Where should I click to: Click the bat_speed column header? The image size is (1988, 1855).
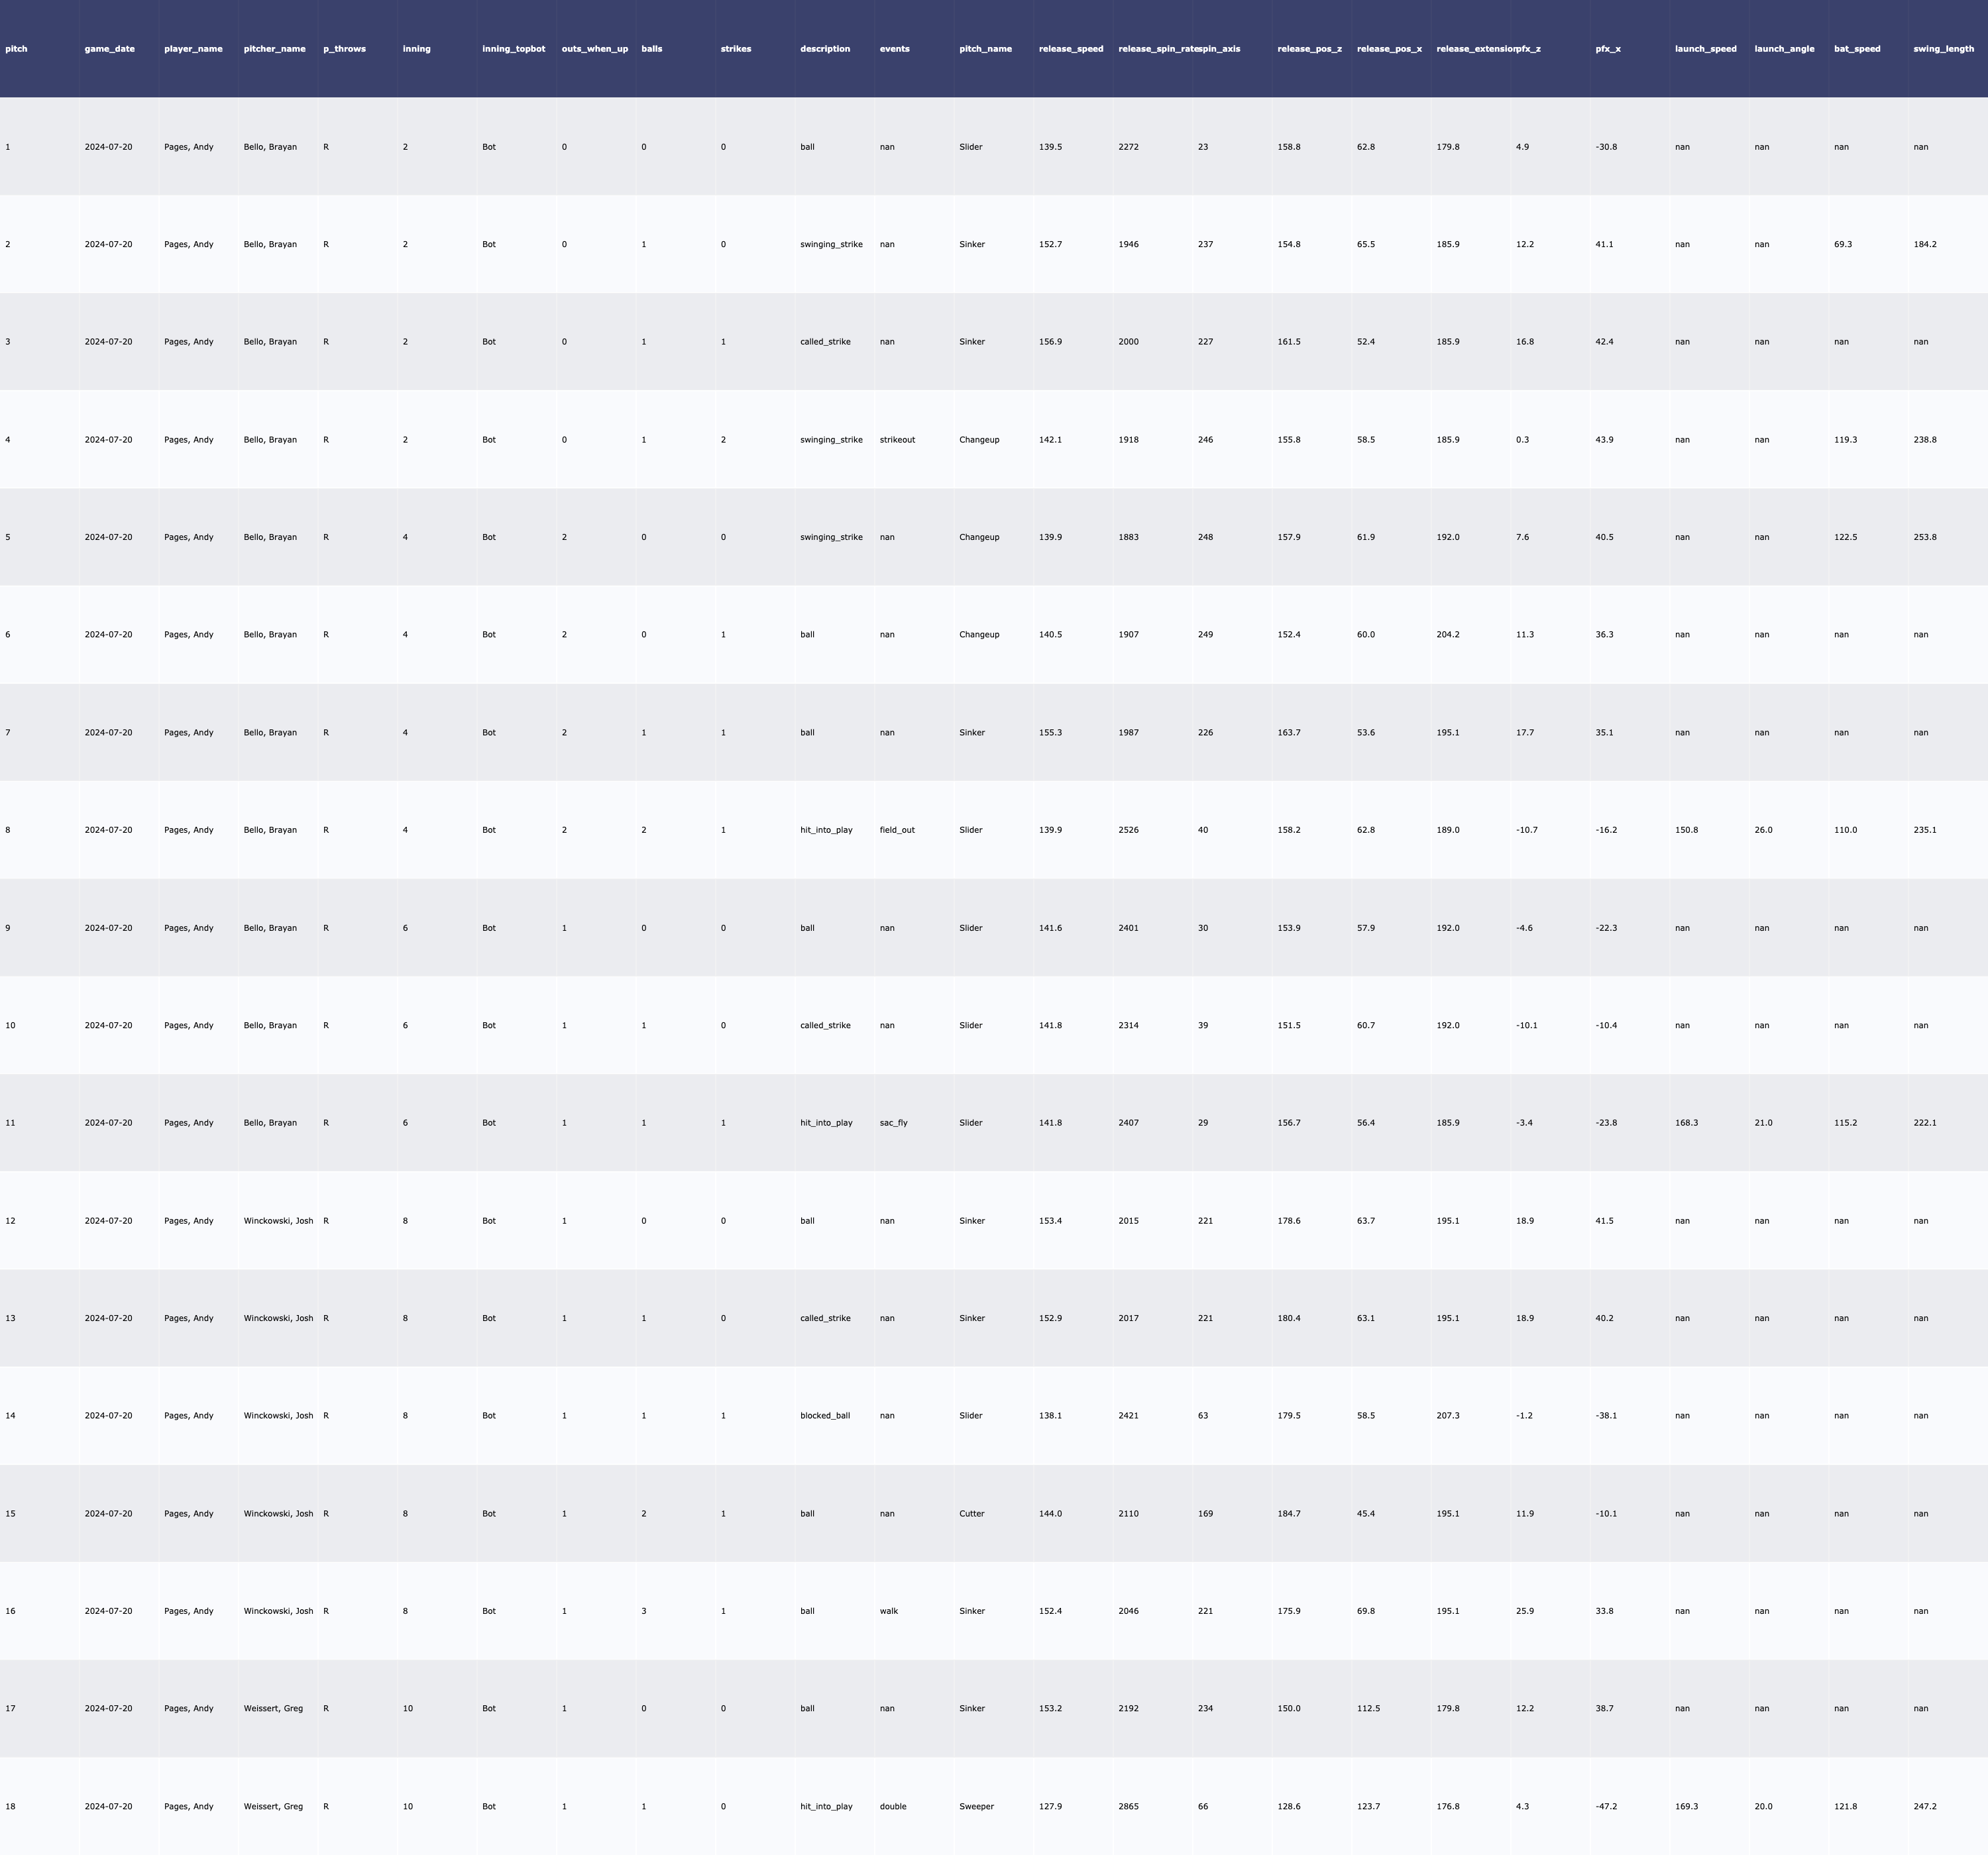point(1857,49)
